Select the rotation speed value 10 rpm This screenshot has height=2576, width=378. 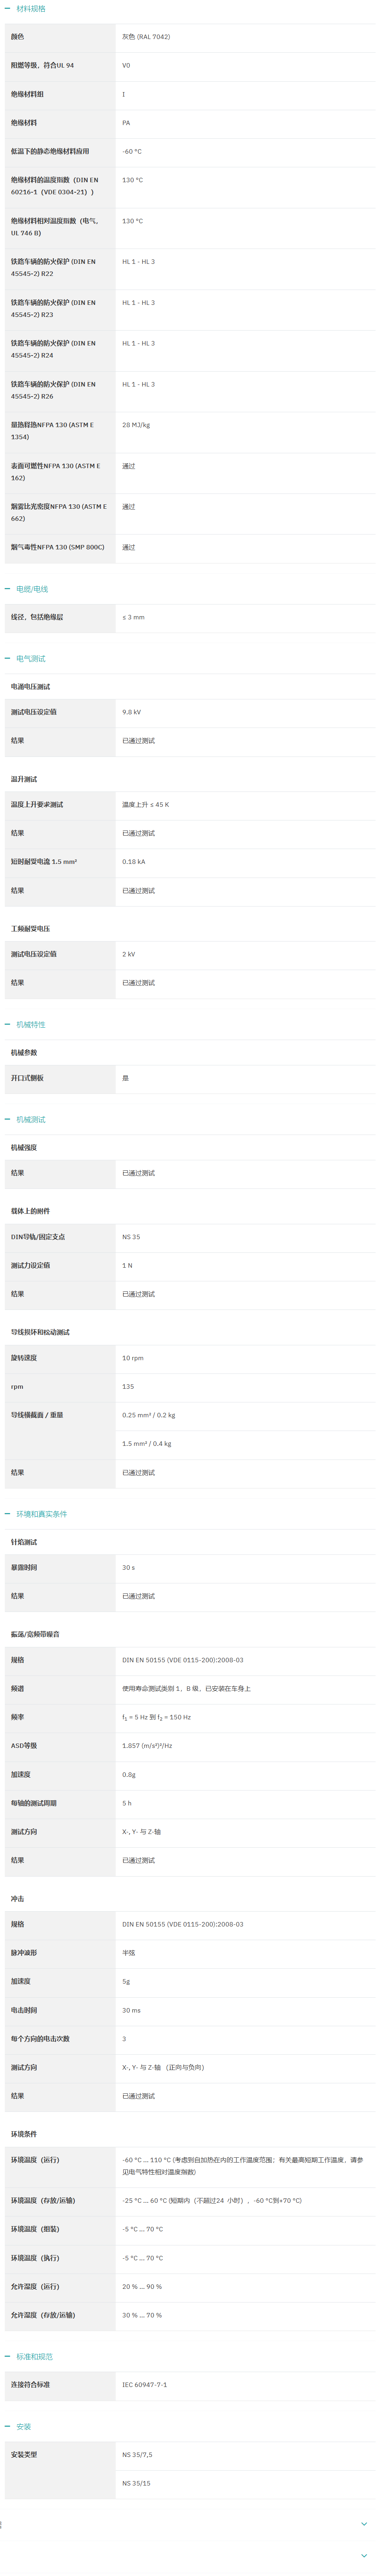click(x=133, y=1358)
